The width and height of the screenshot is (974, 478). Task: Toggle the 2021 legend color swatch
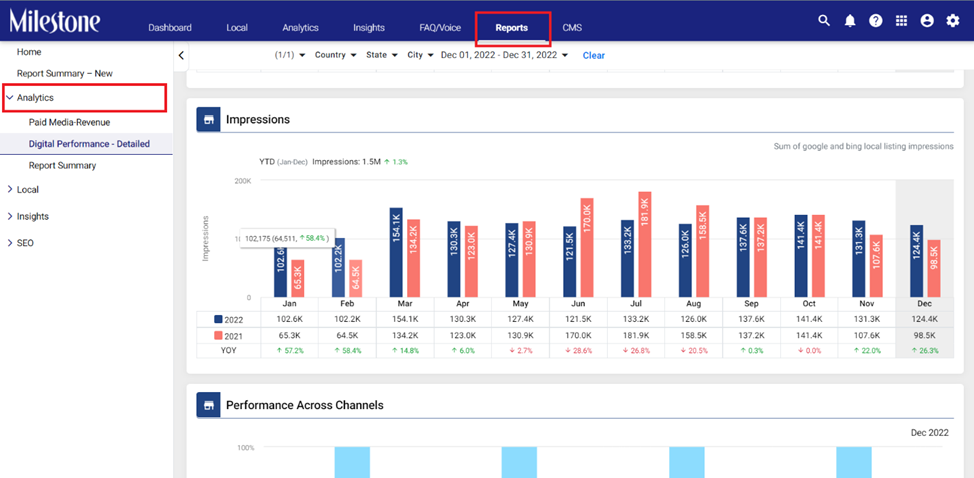point(218,335)
